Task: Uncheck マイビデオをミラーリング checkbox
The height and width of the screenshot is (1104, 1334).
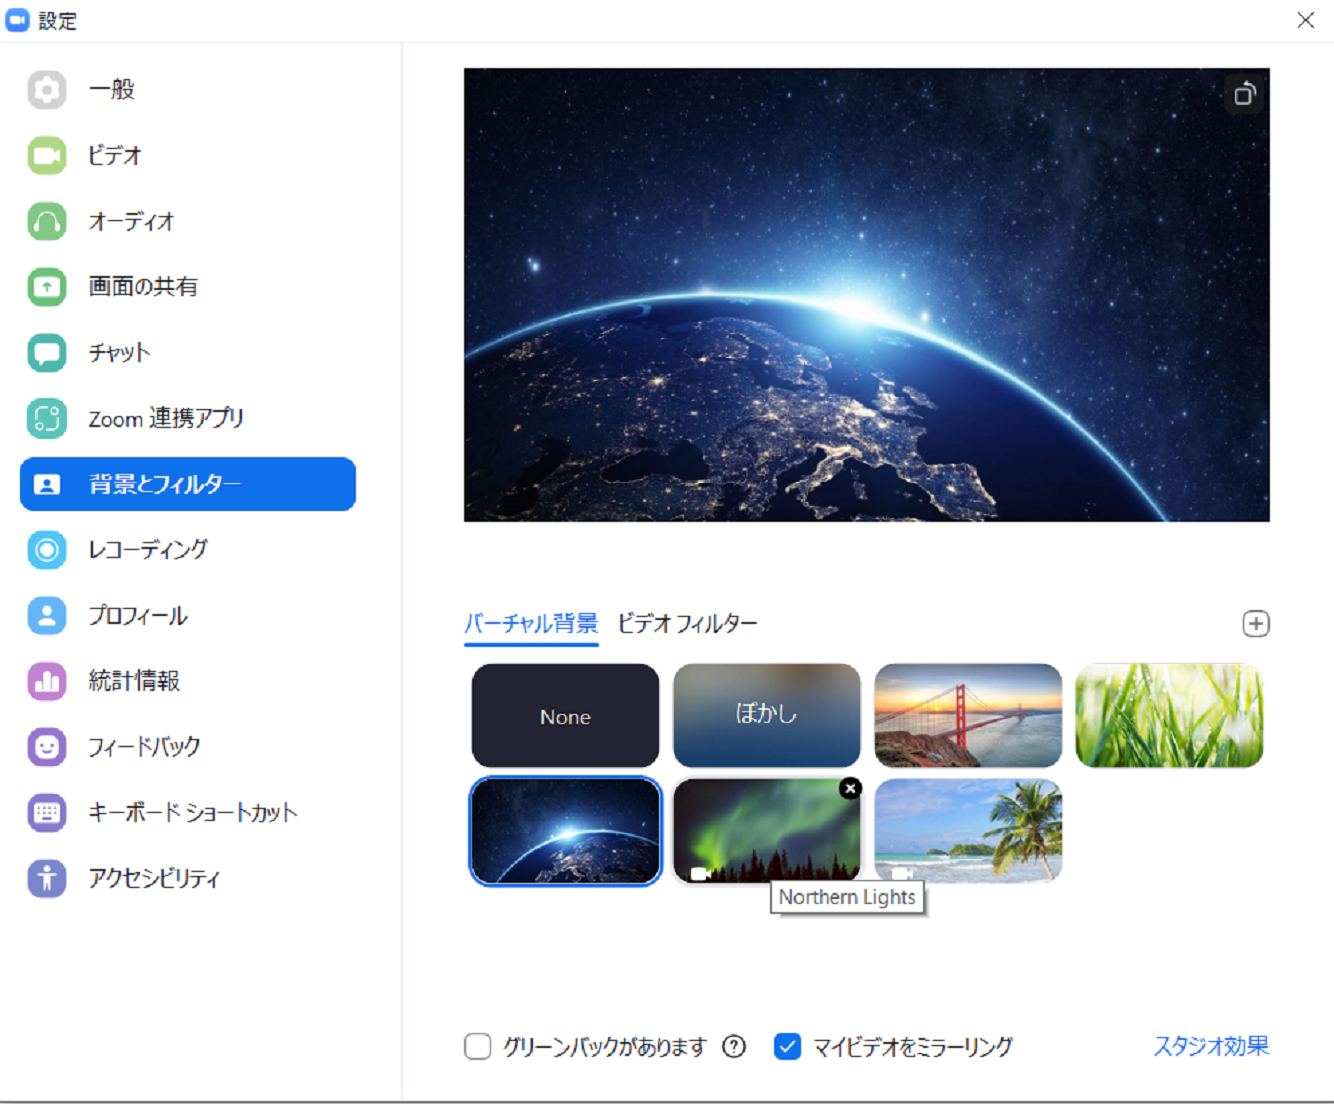Action: pyautogui.click(x=788, y=1047)
